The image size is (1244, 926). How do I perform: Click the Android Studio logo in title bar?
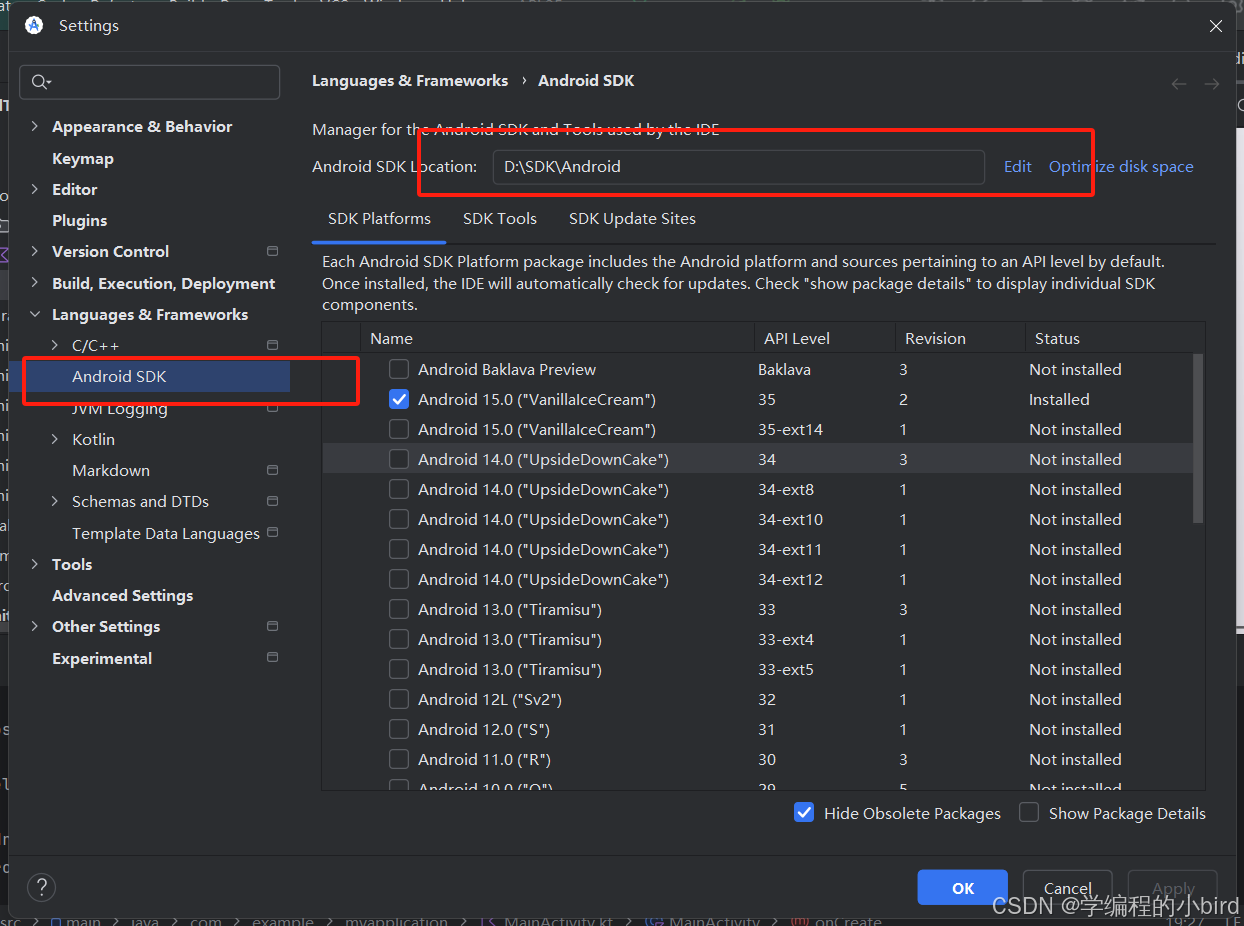pos(34,26)
